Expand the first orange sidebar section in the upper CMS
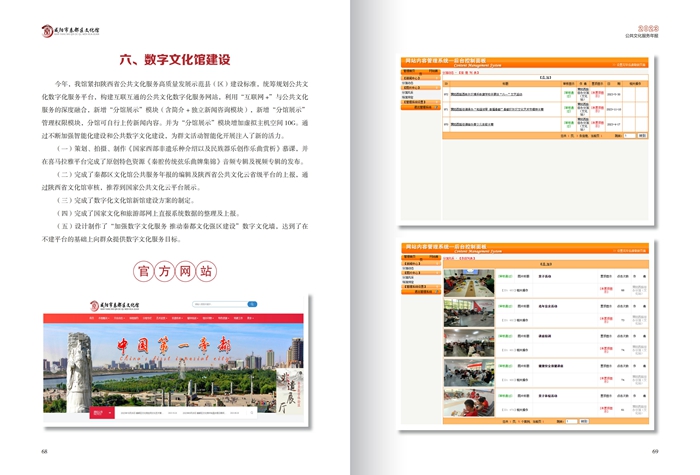Screen dimensions: 700x475 (421, 78)
